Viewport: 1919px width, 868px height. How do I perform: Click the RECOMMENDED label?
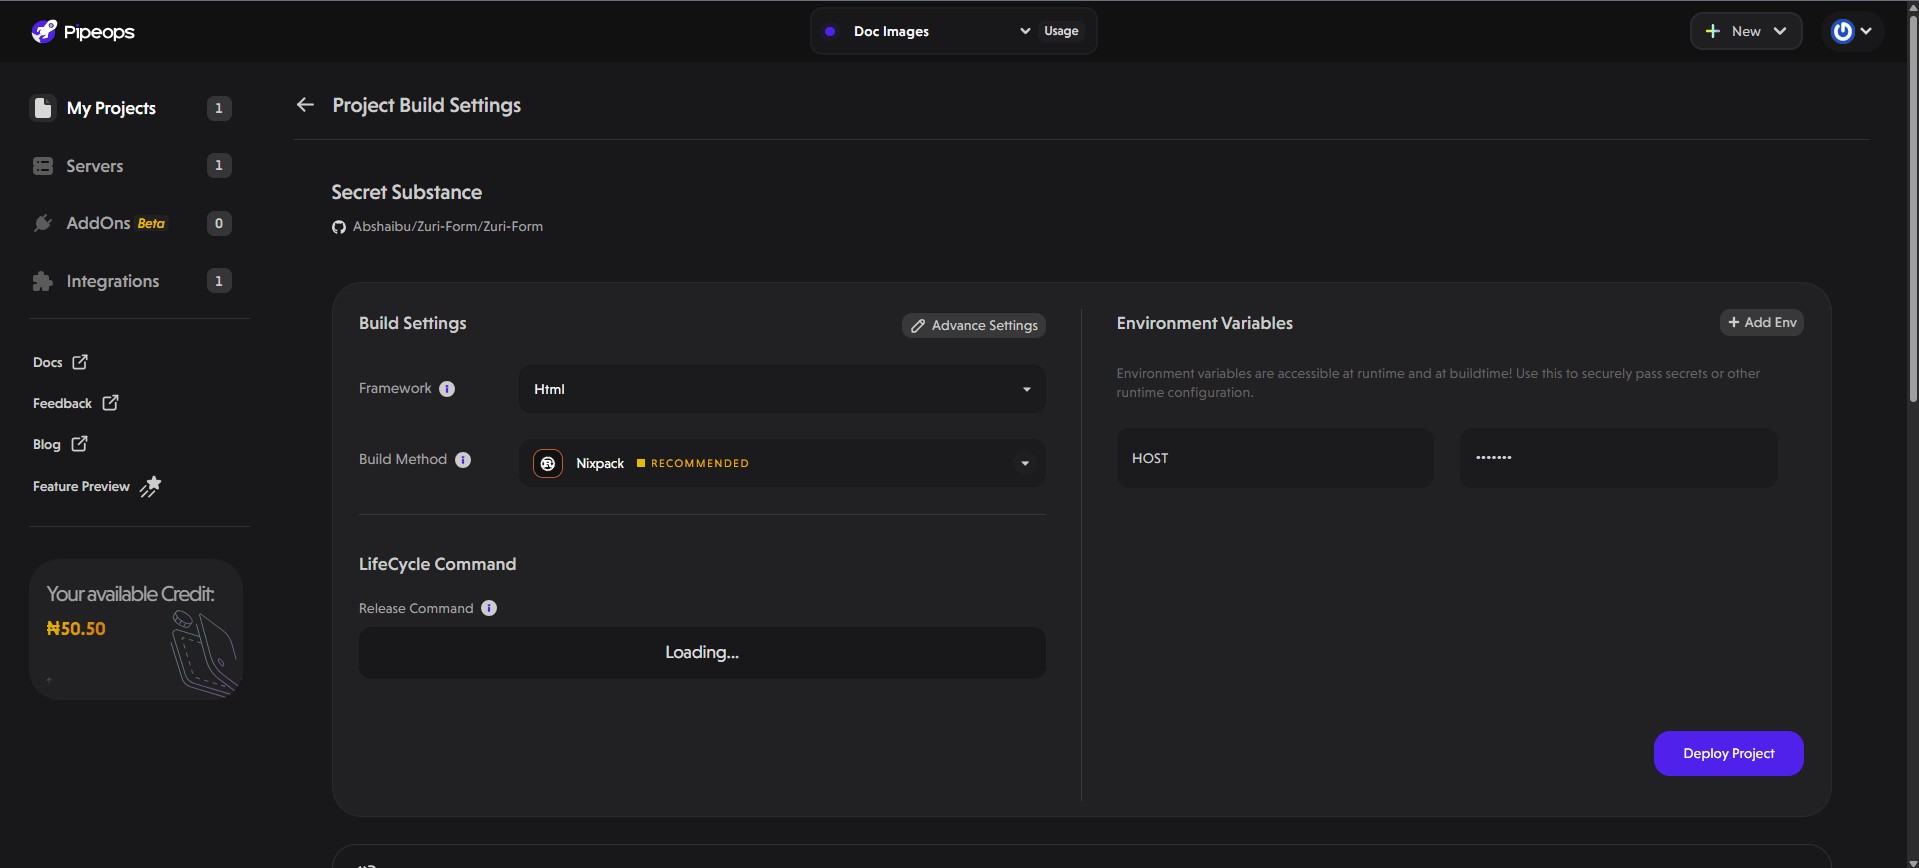pyautogui.click(x=700, y=463)
